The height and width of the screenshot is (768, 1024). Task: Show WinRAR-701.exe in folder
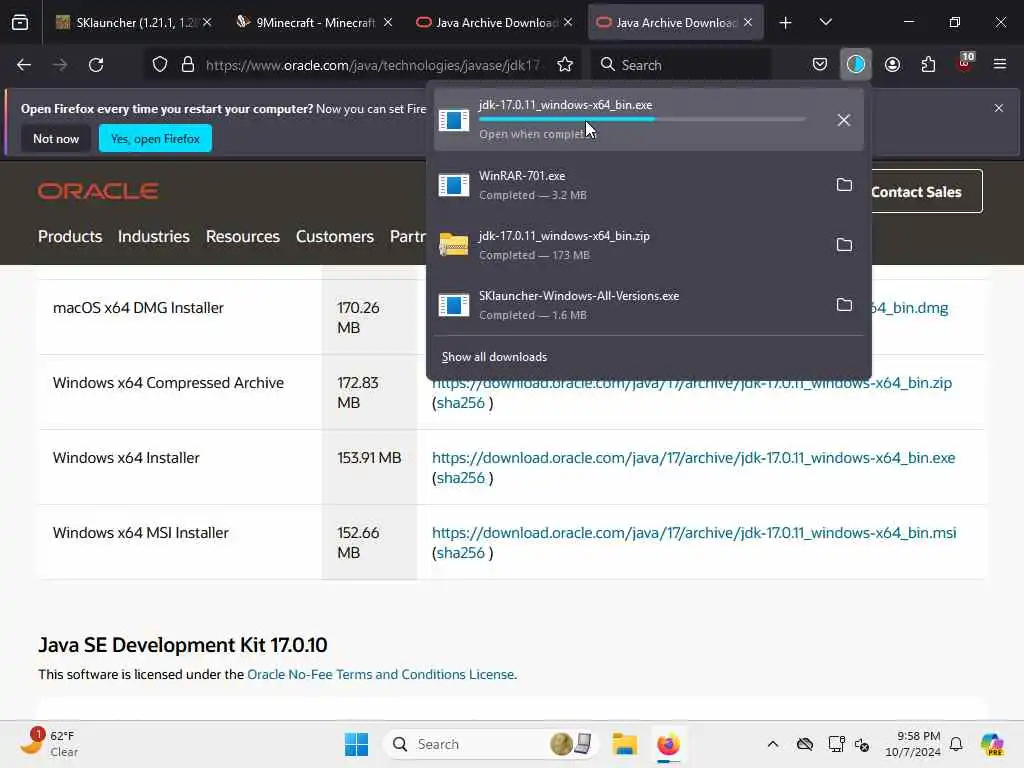(x=844, y=185)
